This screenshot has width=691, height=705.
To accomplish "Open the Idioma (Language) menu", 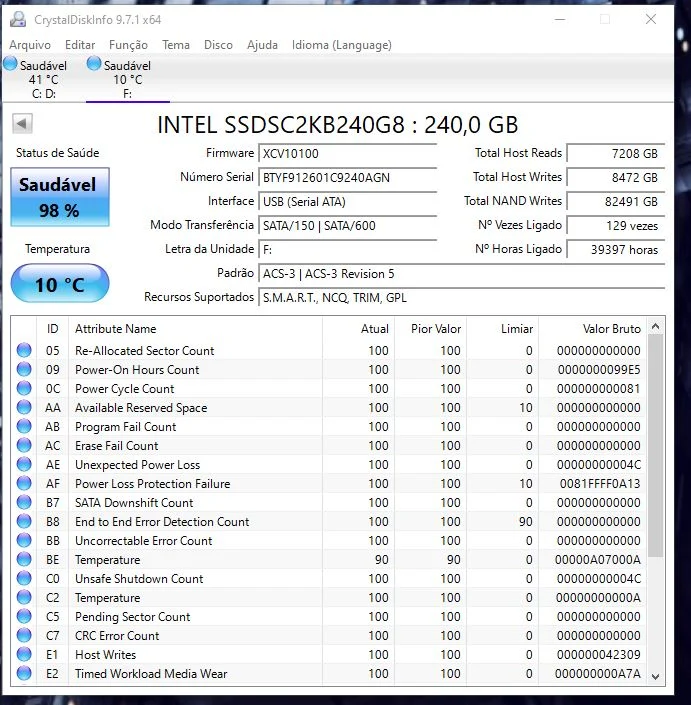I will (342, 45).
